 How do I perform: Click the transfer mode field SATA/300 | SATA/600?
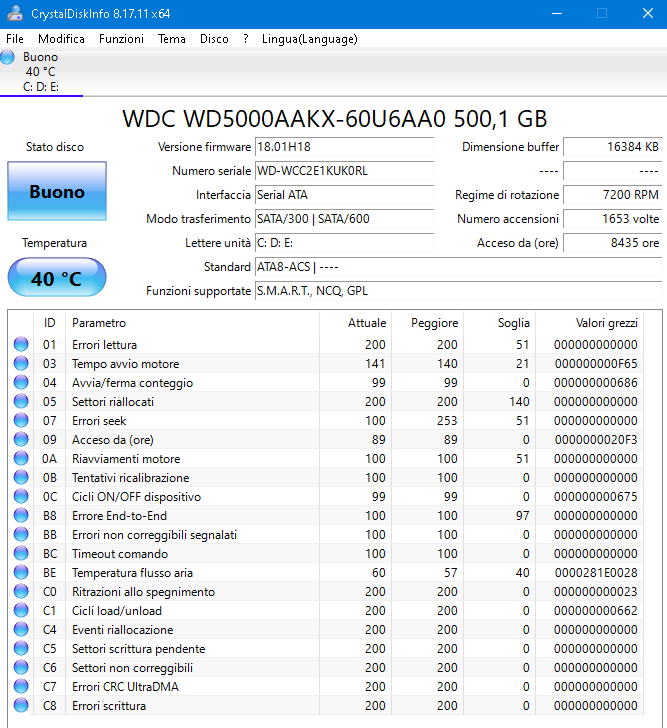point(344,219)
